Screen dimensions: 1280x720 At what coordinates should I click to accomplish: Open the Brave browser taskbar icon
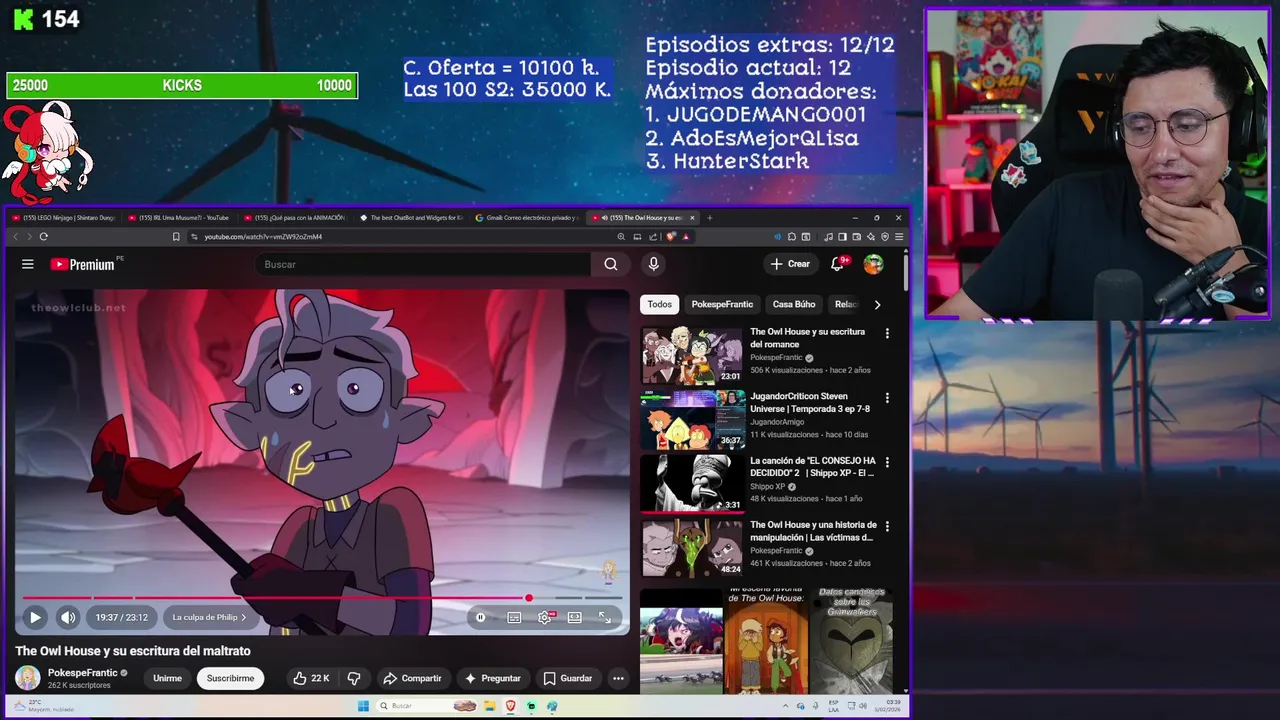tap(511, 706)
